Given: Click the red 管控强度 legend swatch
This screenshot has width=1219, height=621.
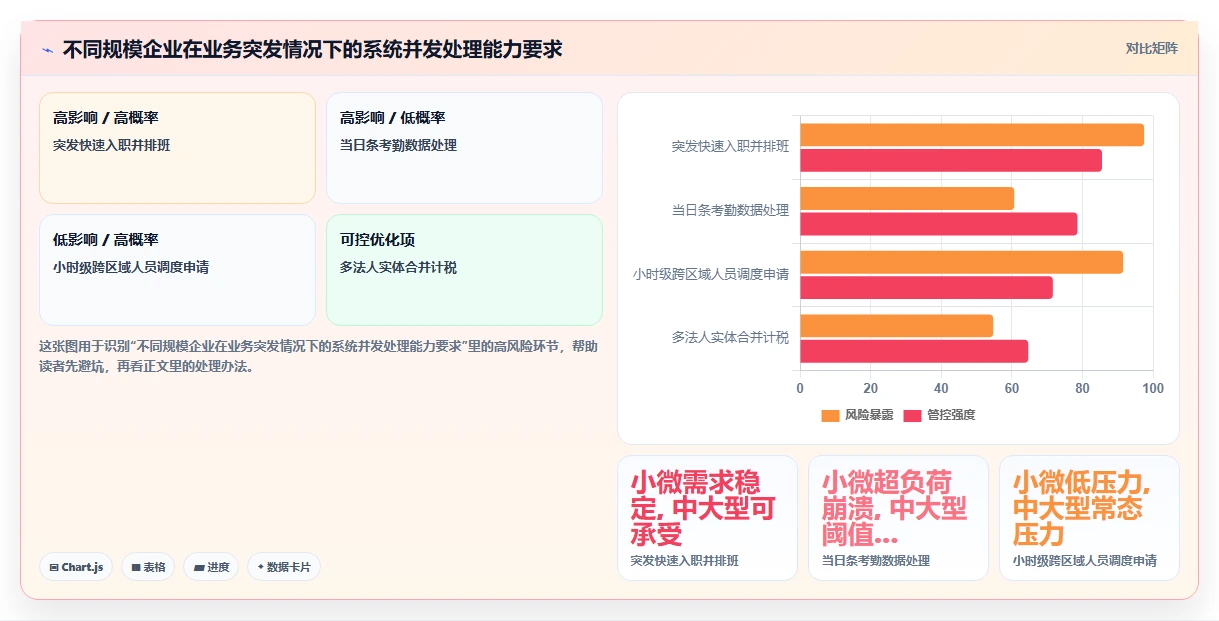Looking at the screenshot, I should tap(912, 415).
